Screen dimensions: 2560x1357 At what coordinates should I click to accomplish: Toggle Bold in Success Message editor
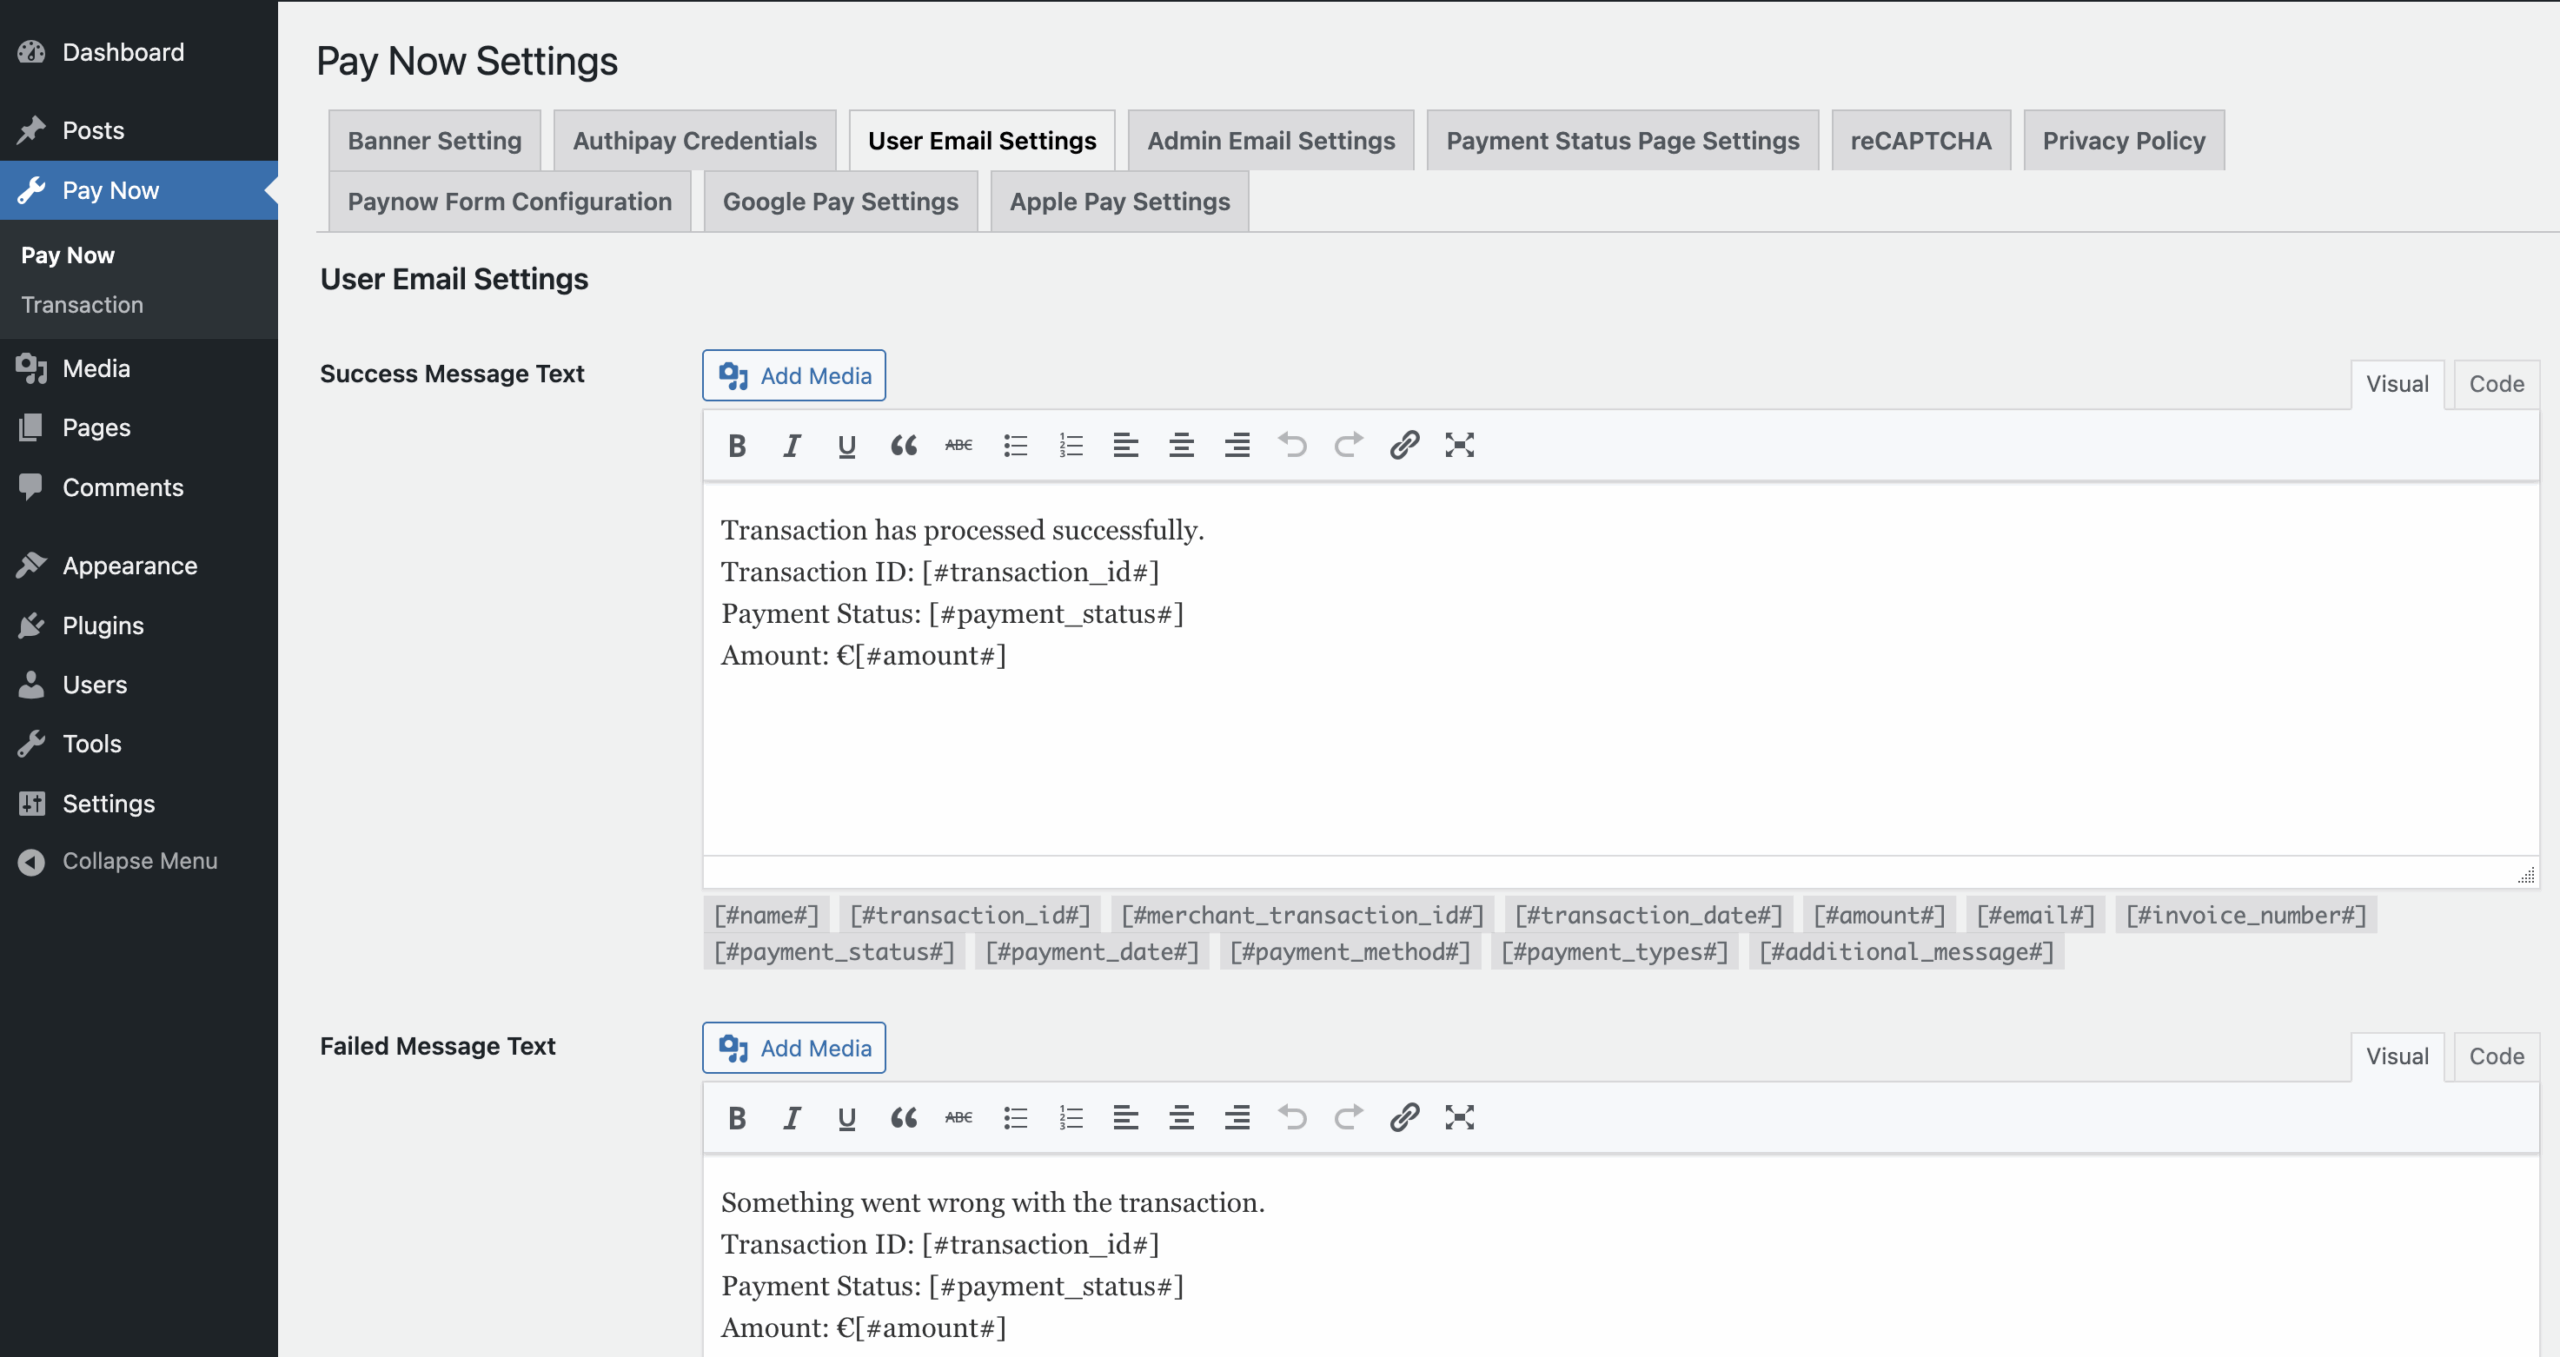737,446
